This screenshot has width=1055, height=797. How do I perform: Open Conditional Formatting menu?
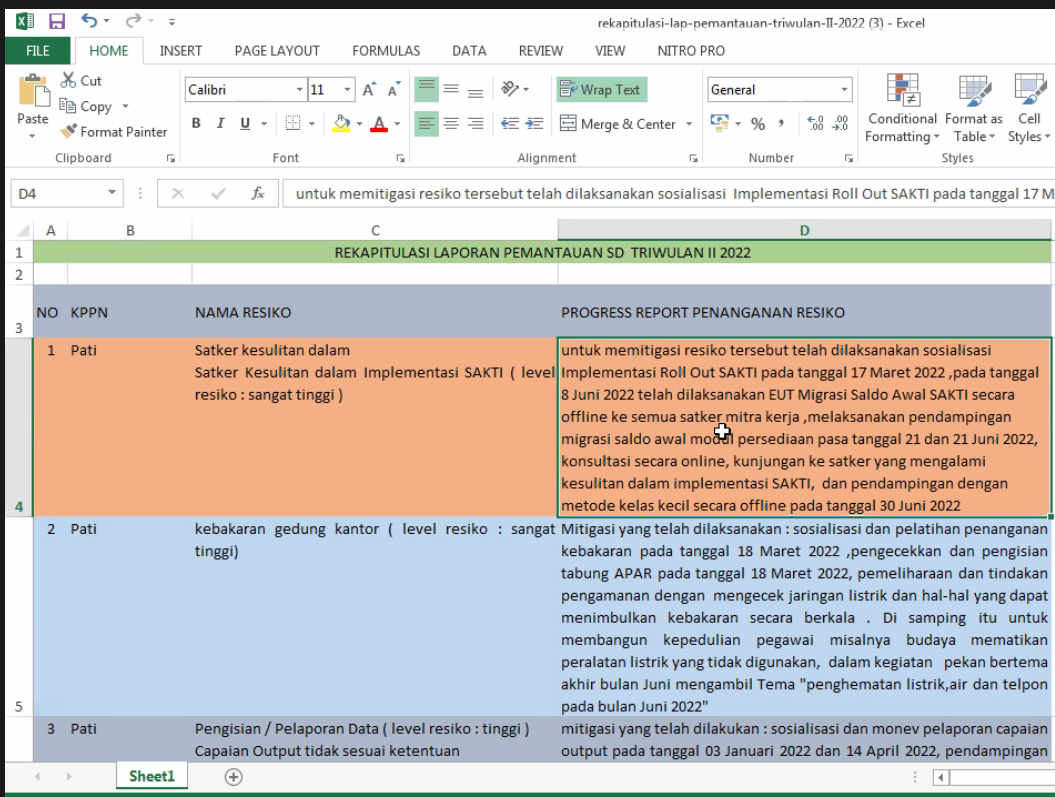(x=902, y=108)
